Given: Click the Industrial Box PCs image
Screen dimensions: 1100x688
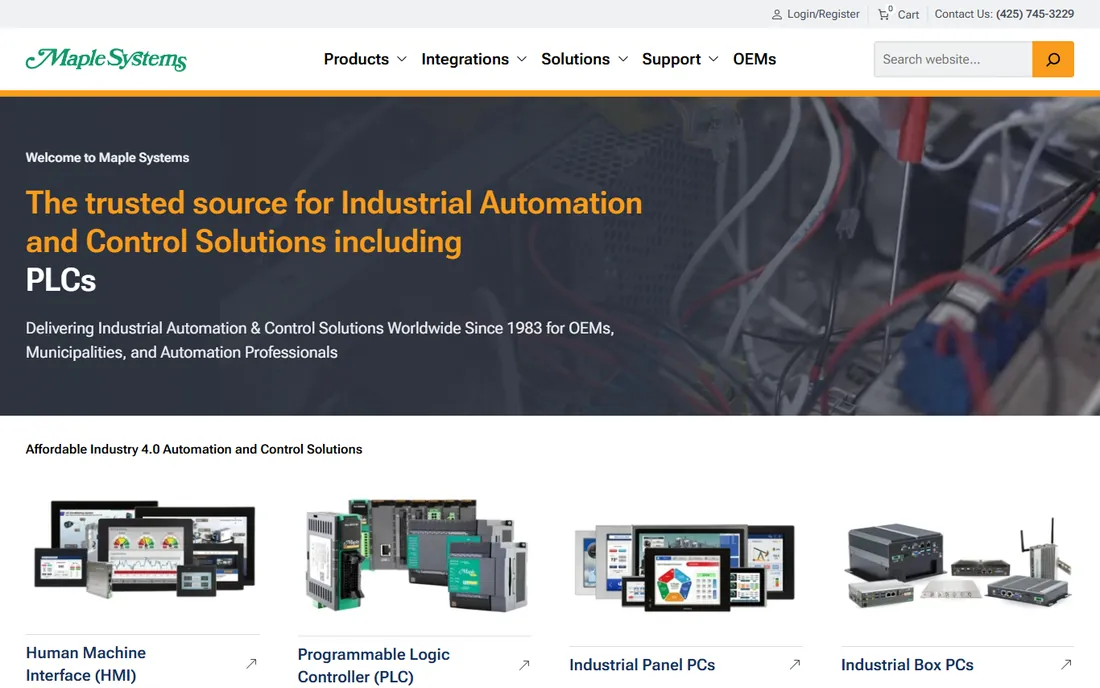Looking at the screenshot, I should 958,563.
